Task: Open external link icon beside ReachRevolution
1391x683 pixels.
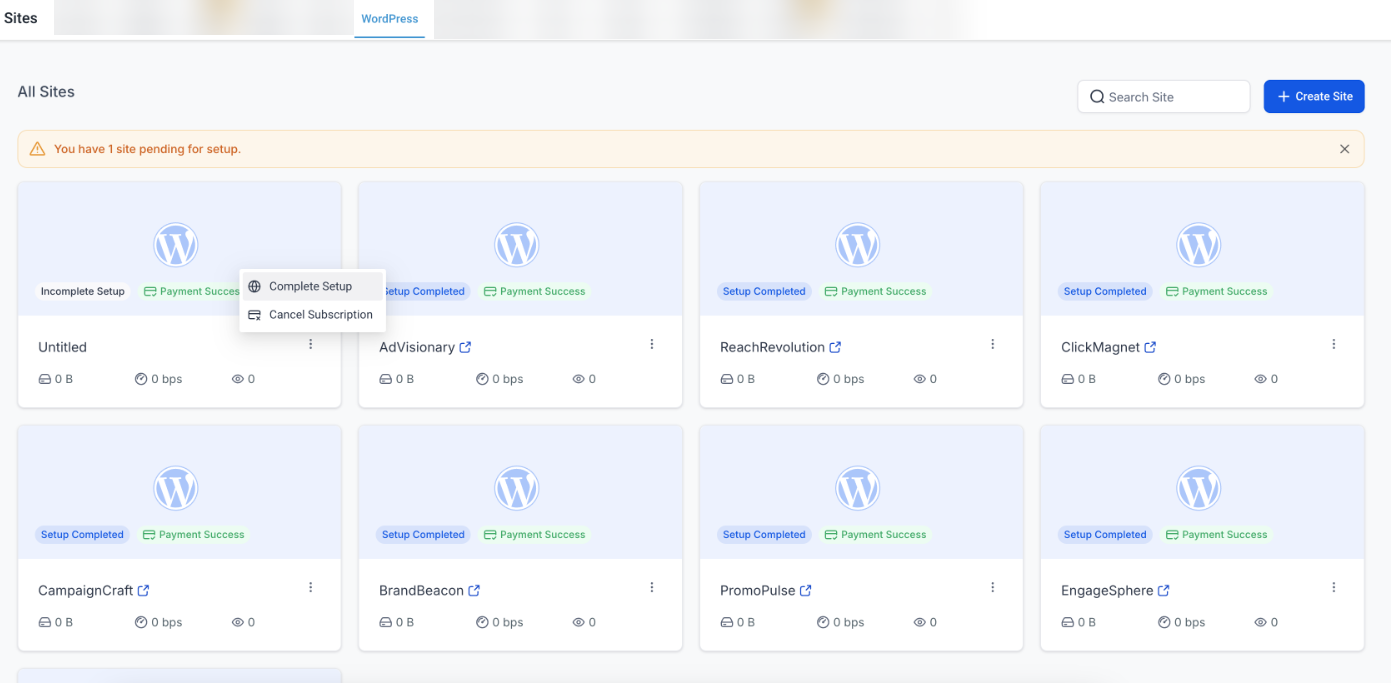Action: point(835,347)
